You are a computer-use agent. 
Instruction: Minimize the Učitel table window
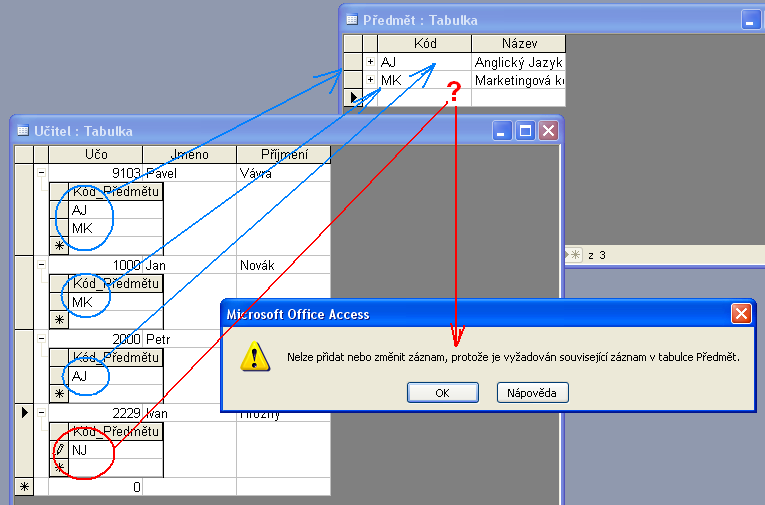click(502, 130)
